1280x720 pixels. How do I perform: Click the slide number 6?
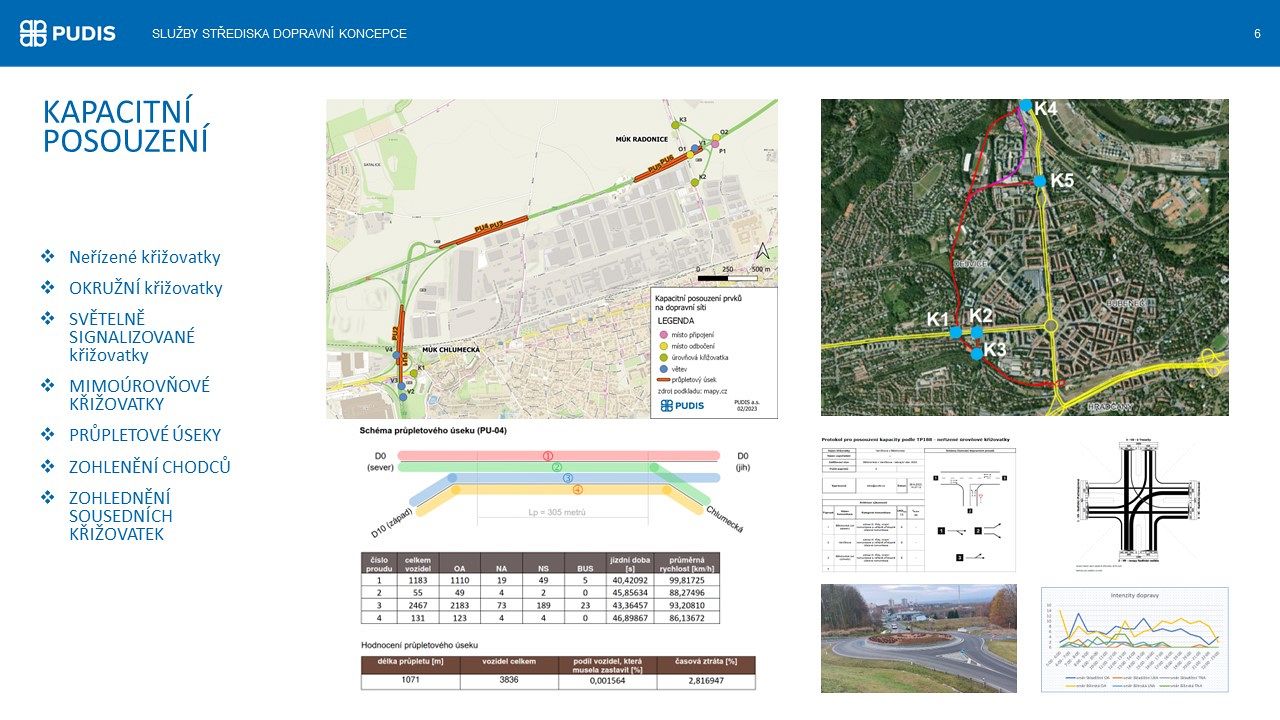(x=1257, y=34)
